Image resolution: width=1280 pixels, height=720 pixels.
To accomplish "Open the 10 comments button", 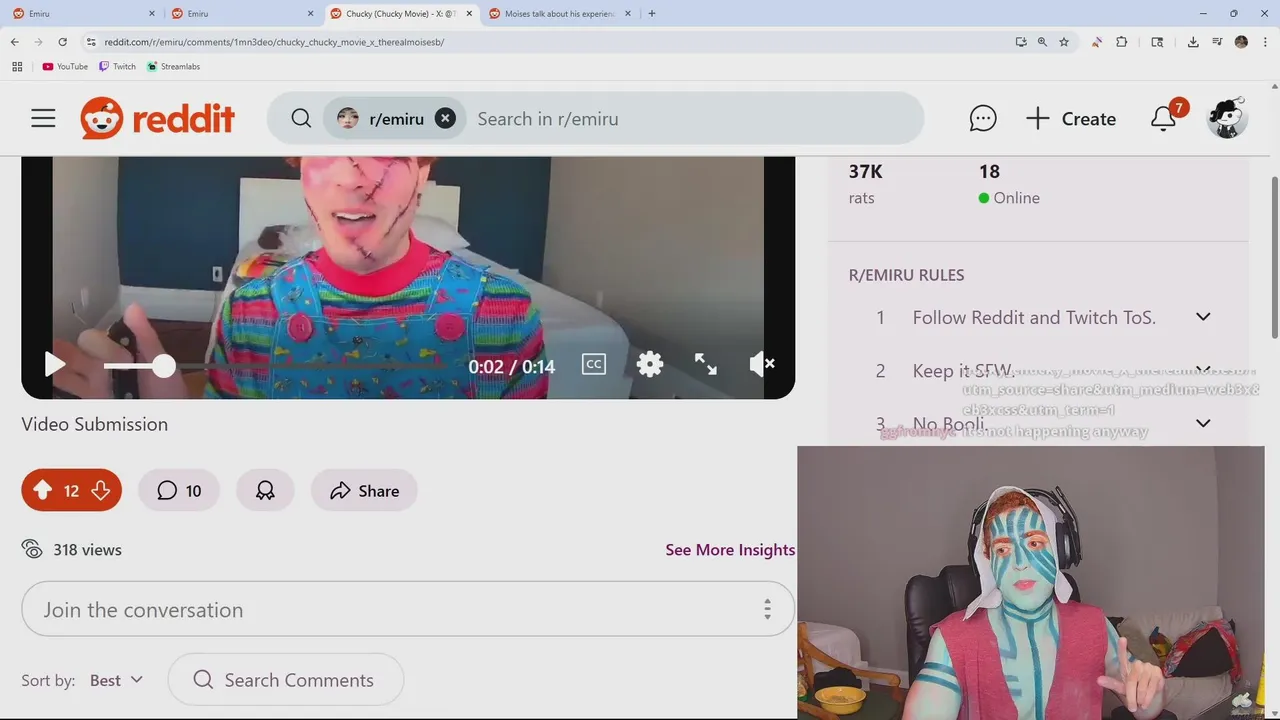I will click(x=179, y=491).
